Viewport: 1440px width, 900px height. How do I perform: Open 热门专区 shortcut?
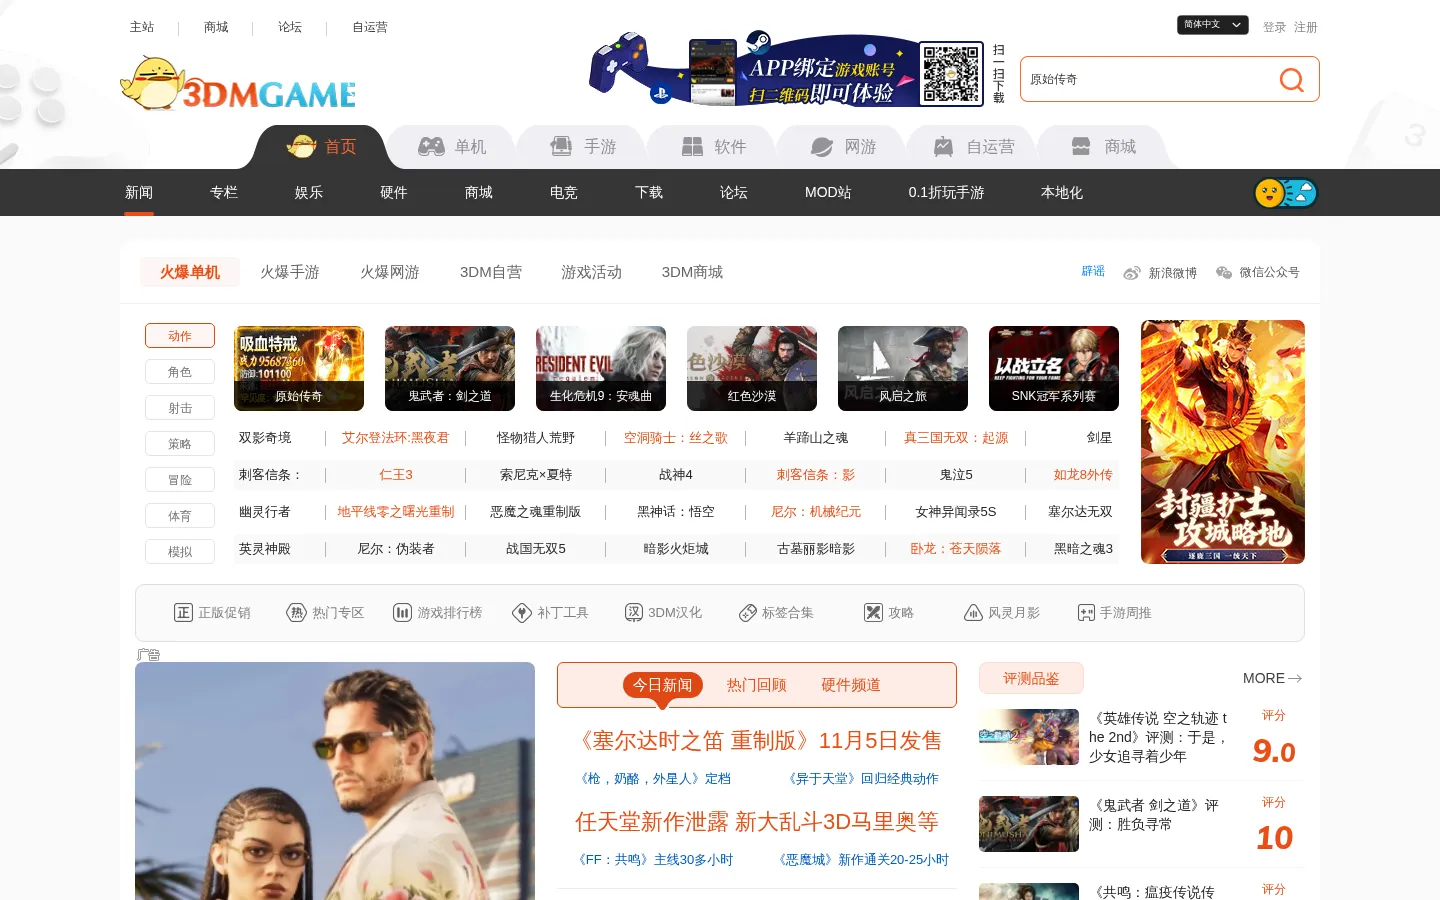[x=325, y=613]
